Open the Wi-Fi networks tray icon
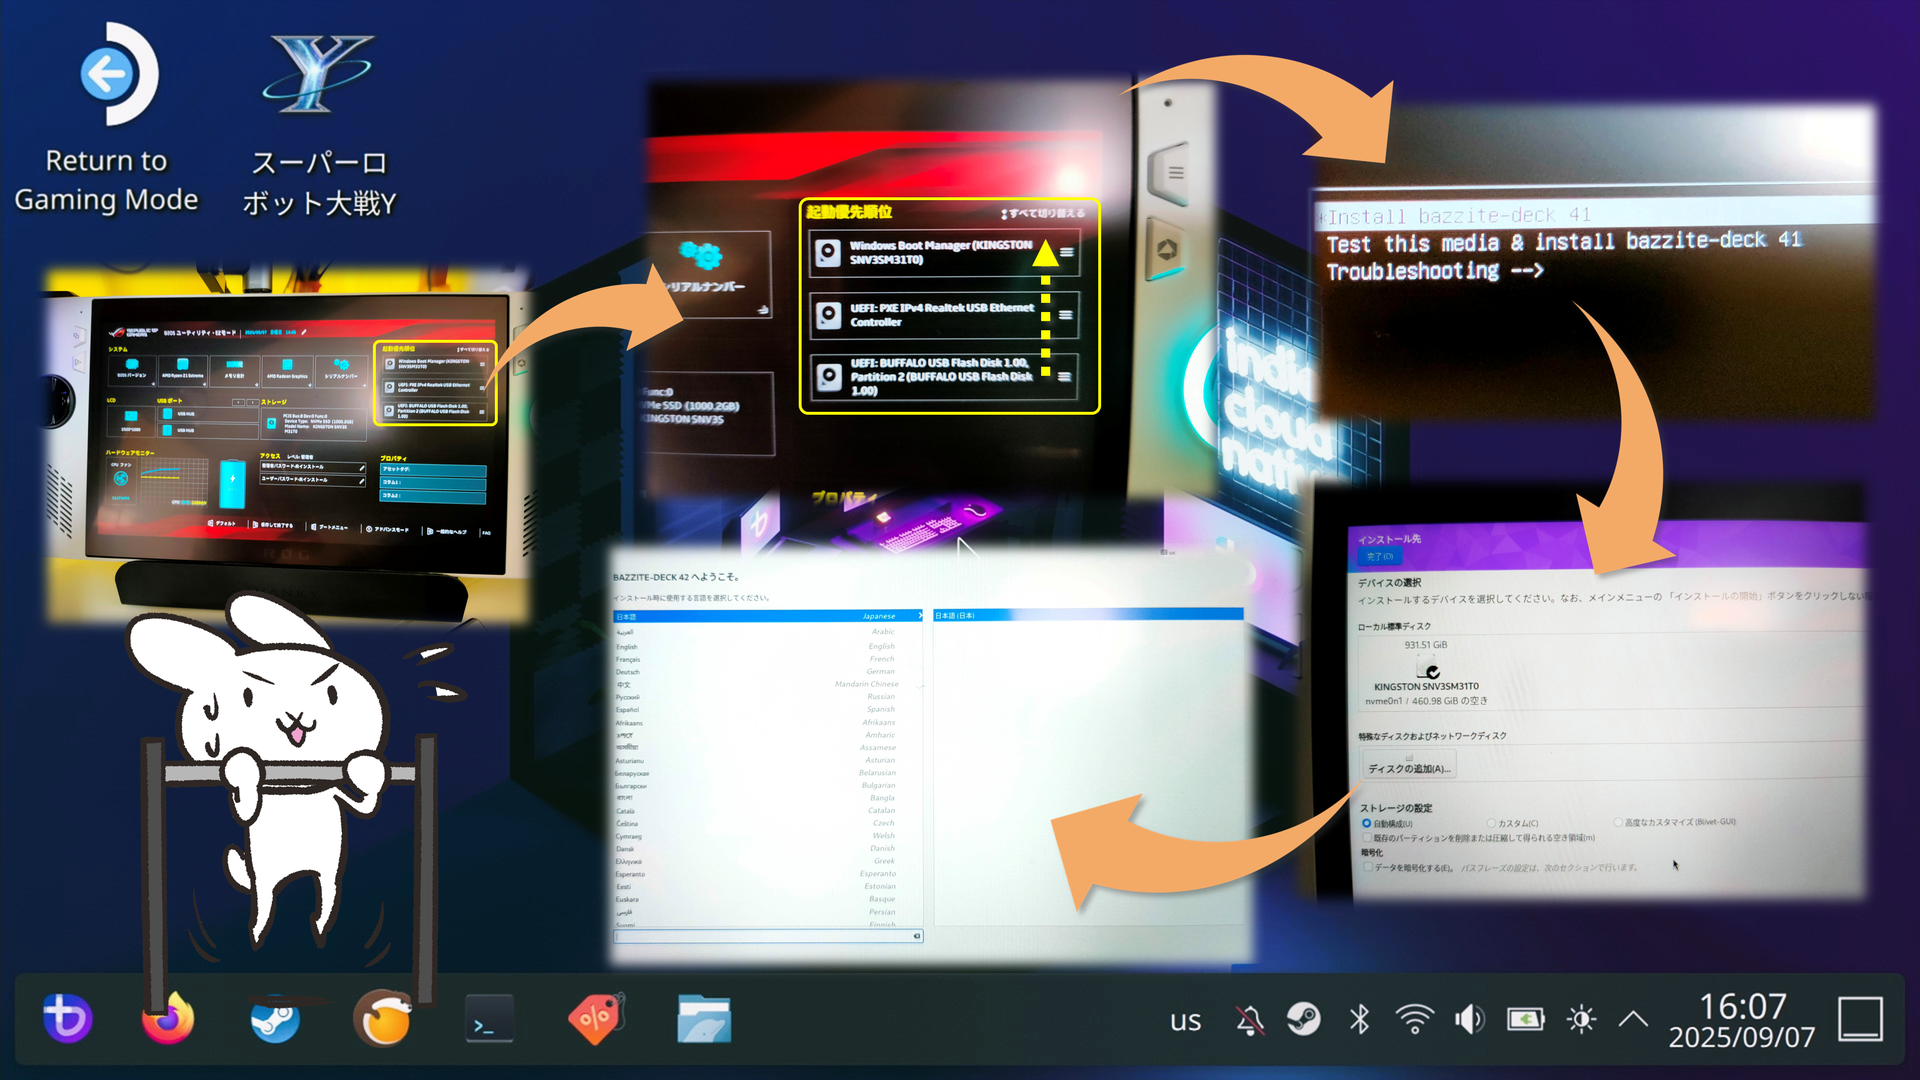 tap(1414, 1020)
